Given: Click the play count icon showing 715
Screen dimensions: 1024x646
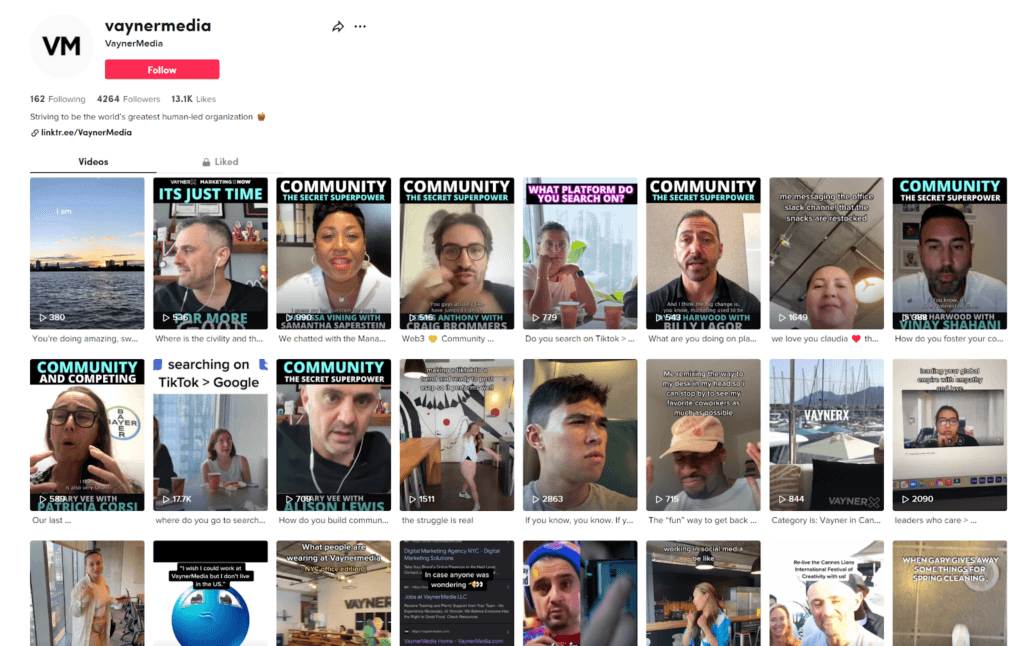Looking at the screenshot, I should click(659, 499).
